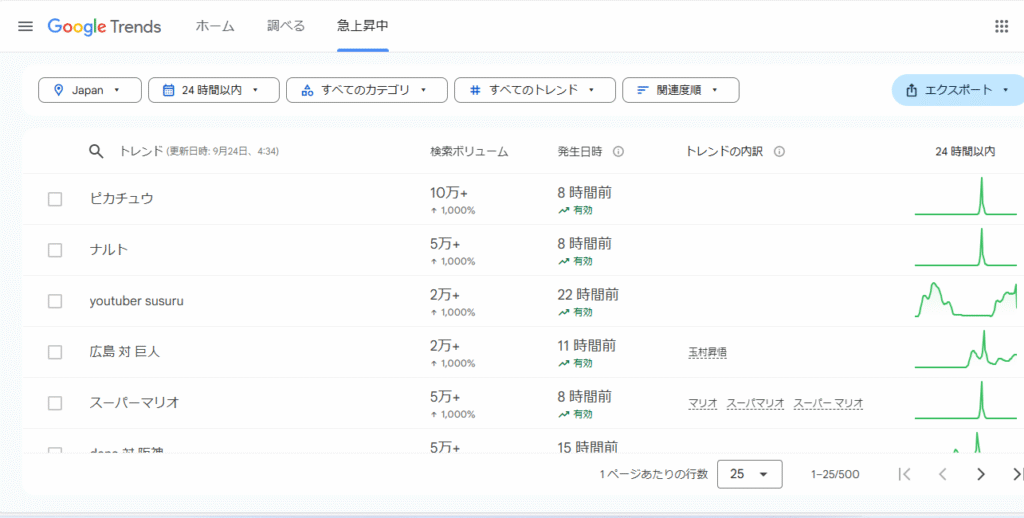Open rows-per-page dropdown showing 25
The image size is (1024, 518).
tap(749, 474)
